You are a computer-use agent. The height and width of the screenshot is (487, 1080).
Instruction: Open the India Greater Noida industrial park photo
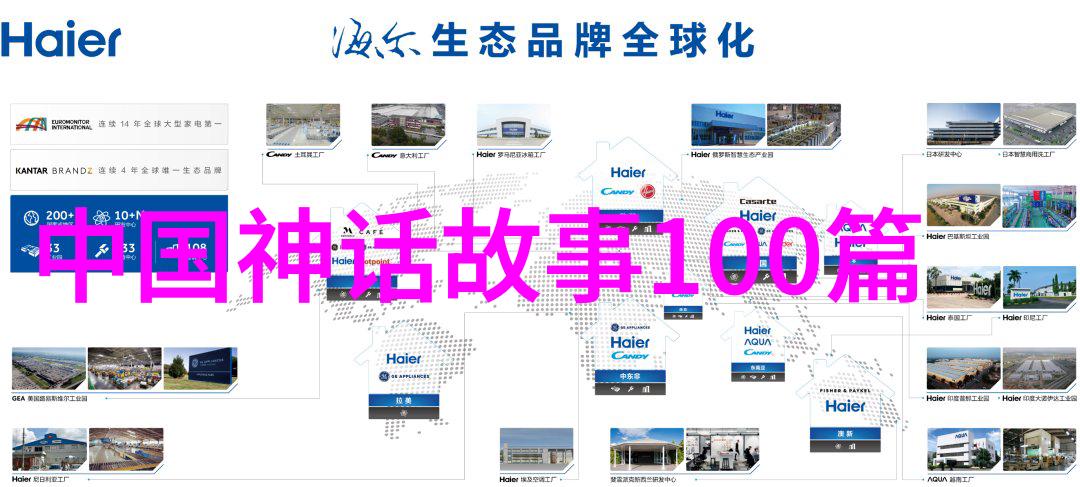pyautogui.click(x=1039, y=369)
